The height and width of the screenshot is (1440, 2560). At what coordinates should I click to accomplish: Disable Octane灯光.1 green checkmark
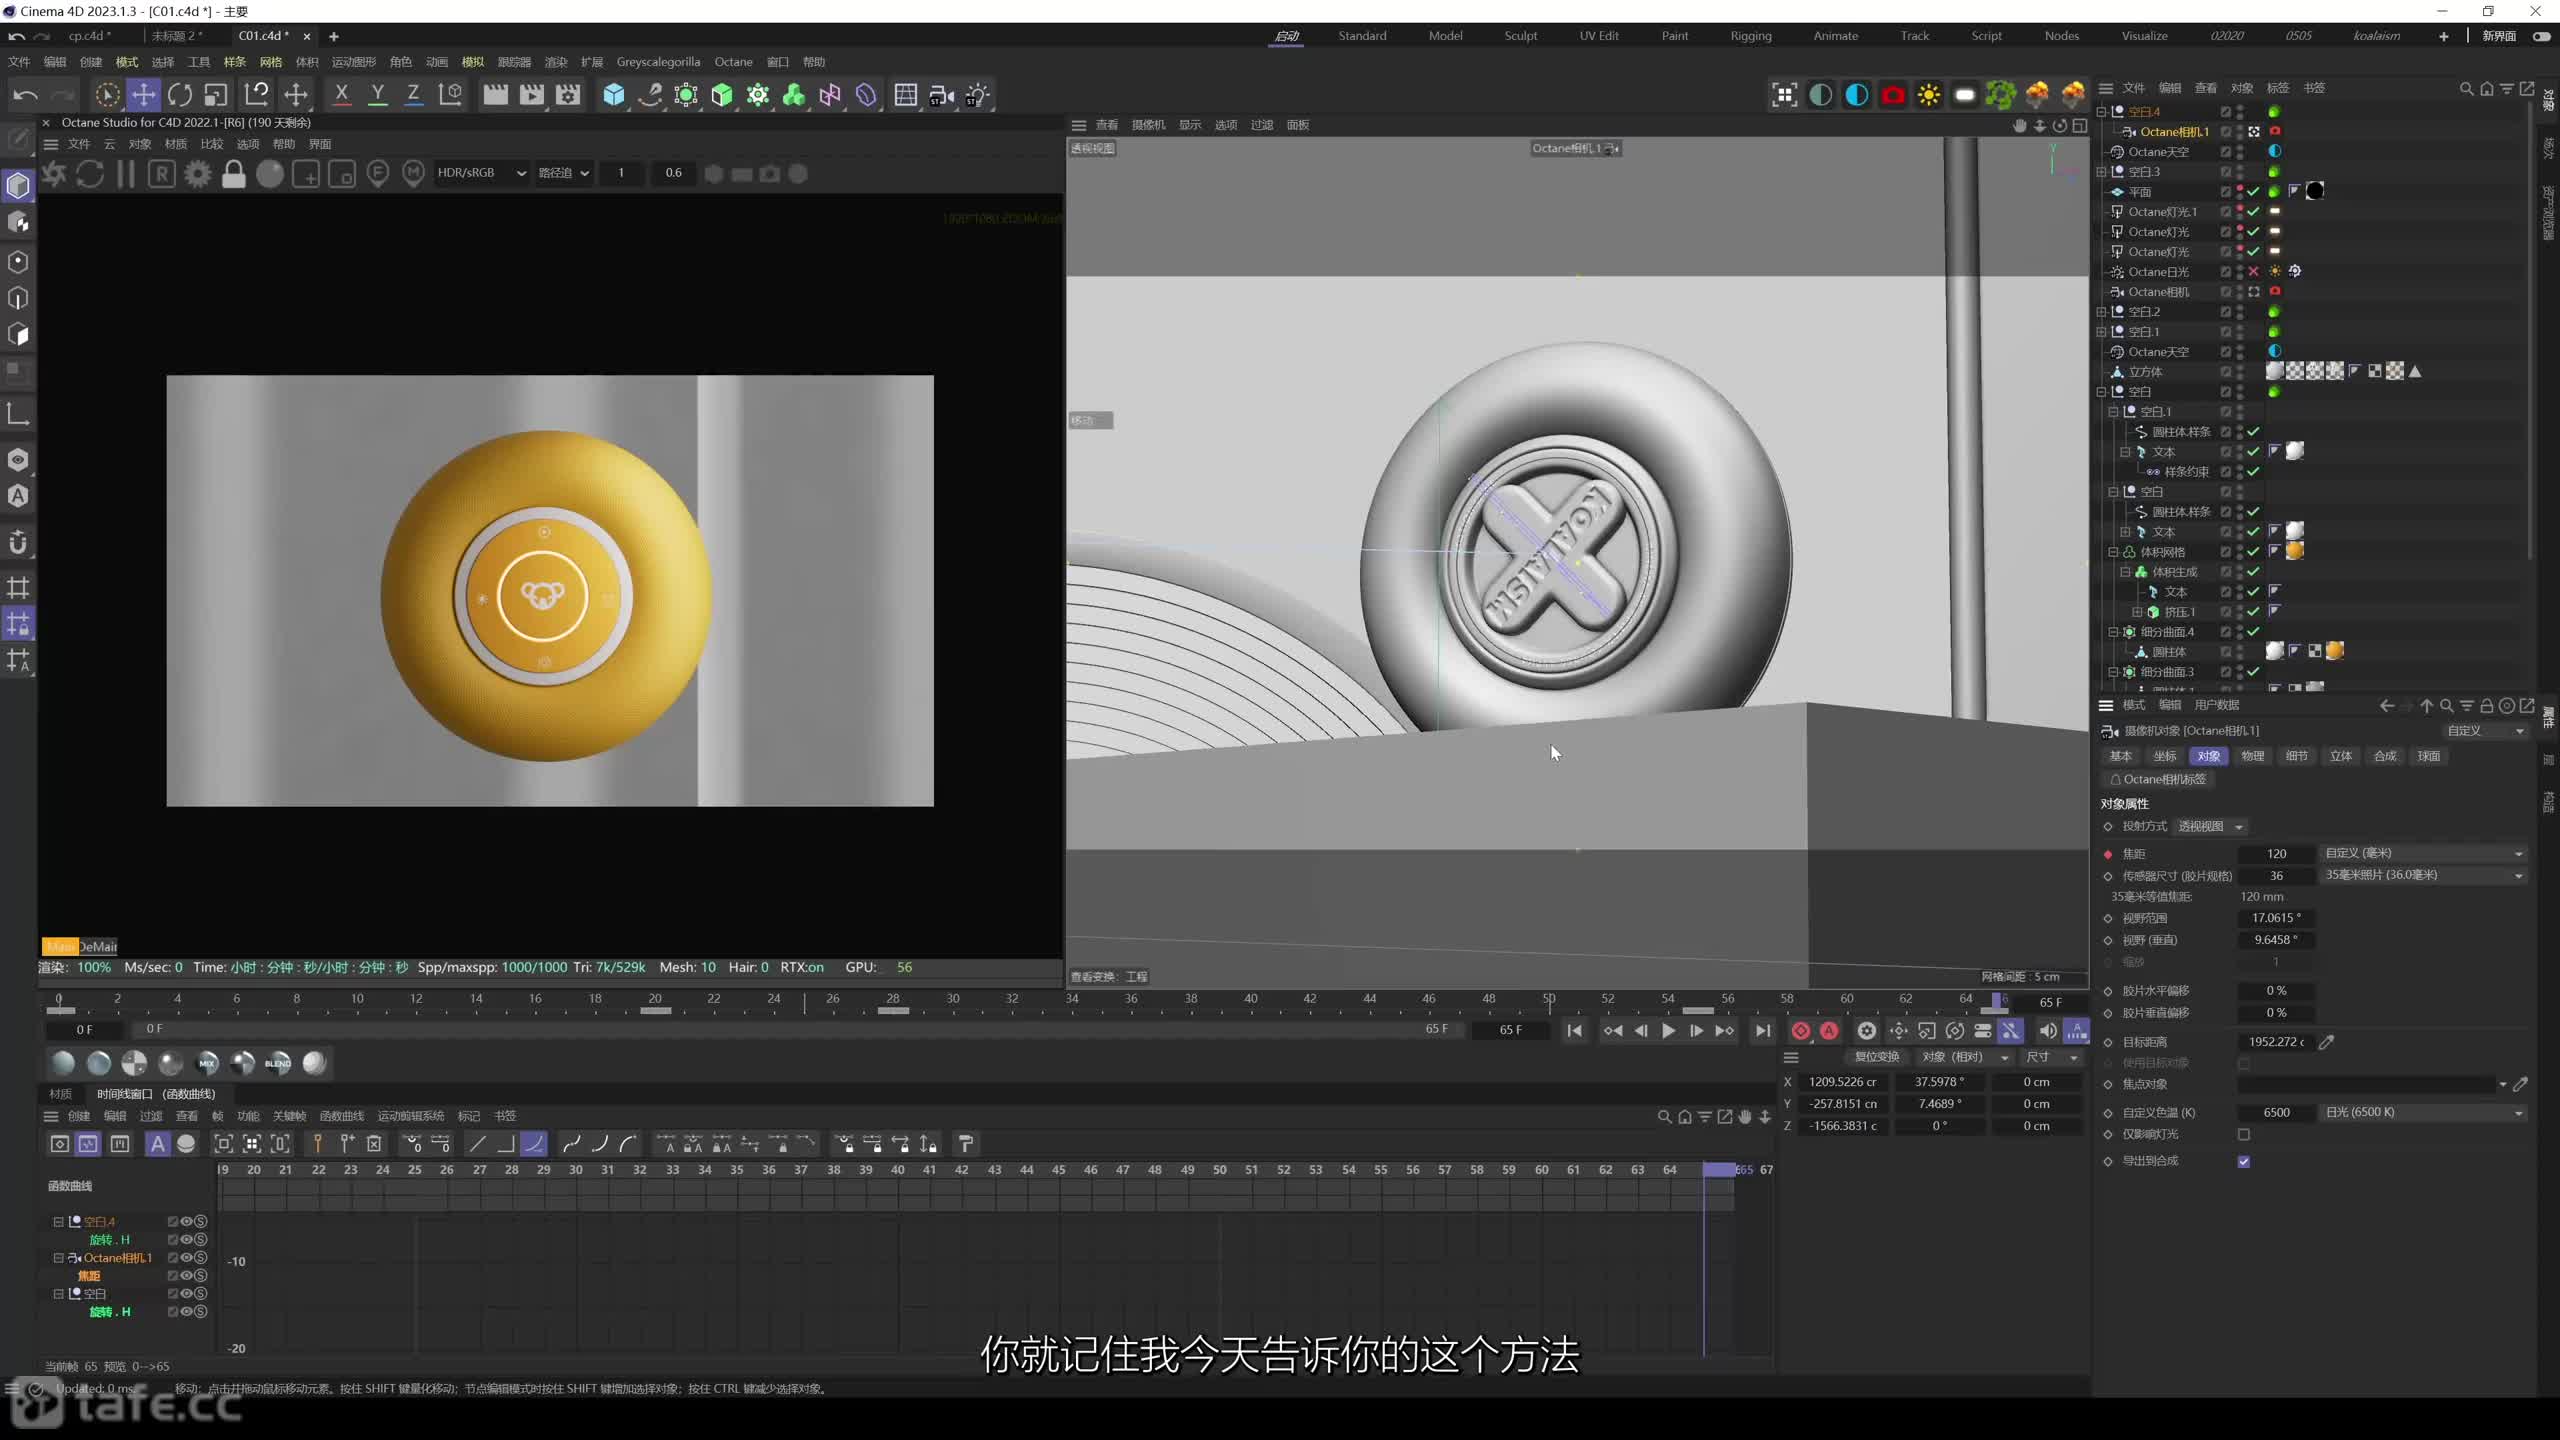coord(2253,212)
